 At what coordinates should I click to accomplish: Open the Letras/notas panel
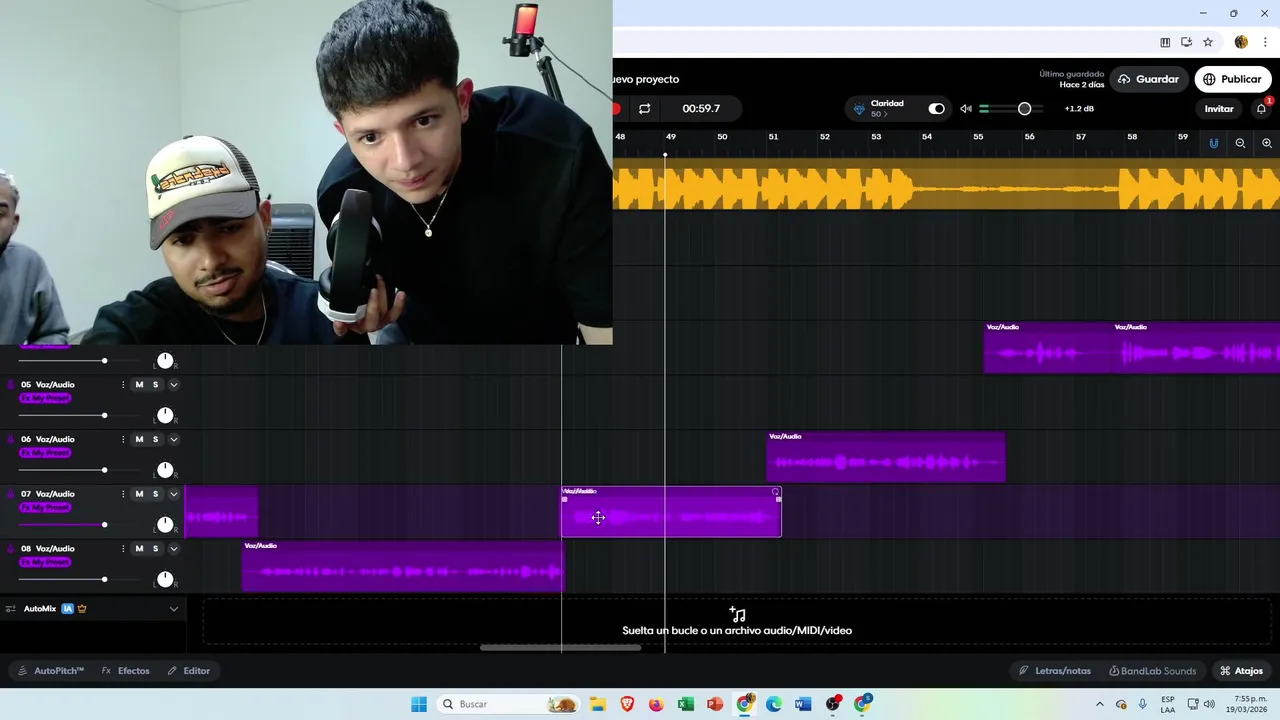click(x=1055, y=671)
